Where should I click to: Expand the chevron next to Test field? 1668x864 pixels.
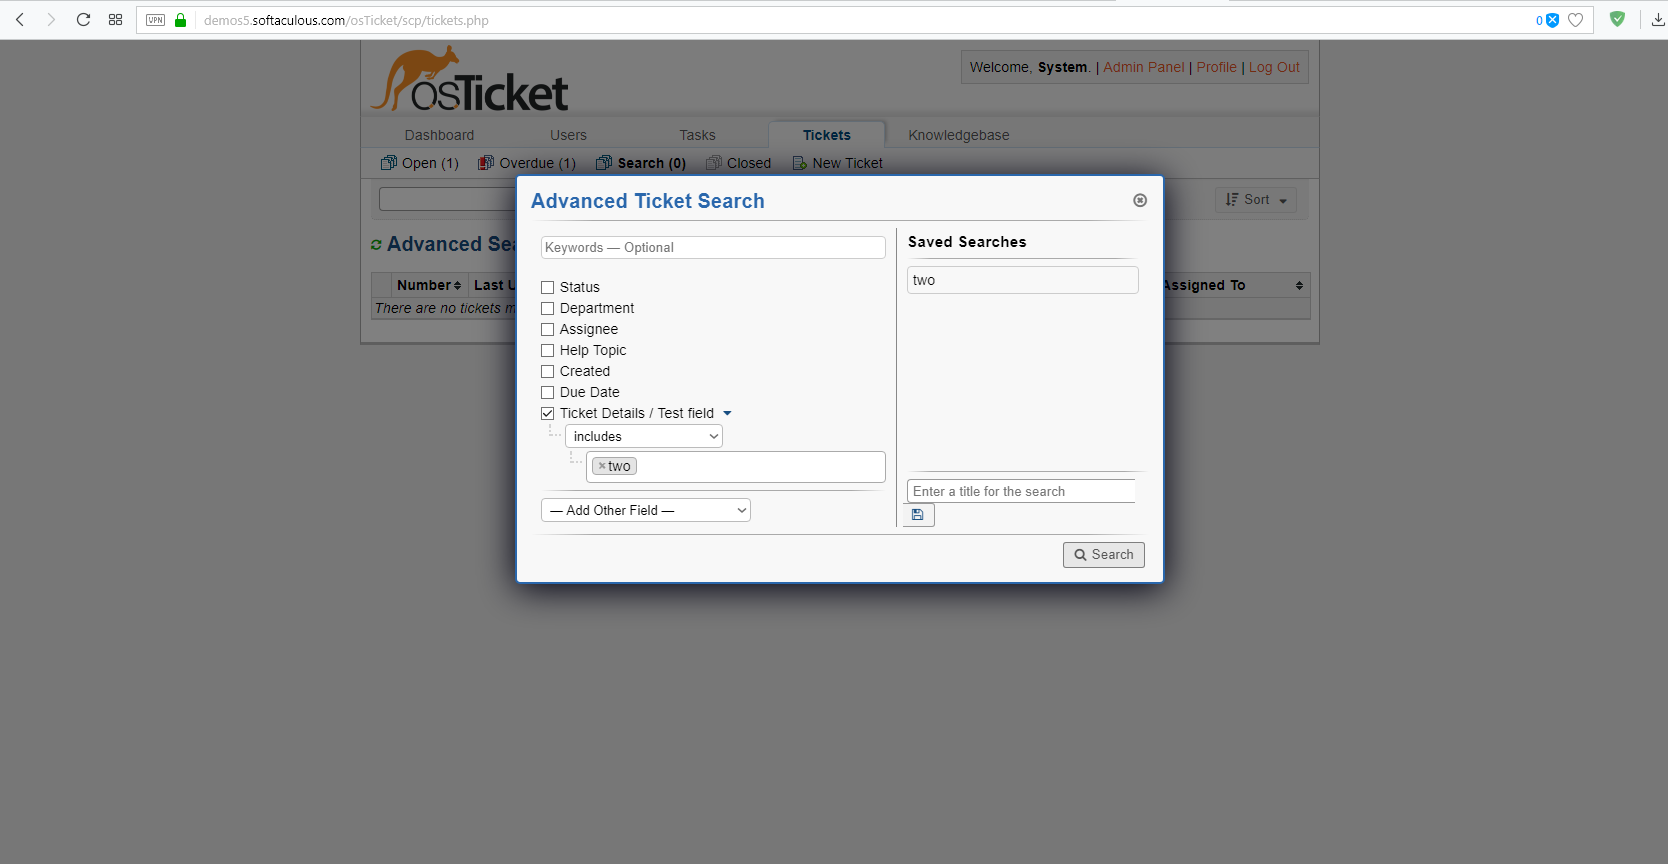coord(728,413)
